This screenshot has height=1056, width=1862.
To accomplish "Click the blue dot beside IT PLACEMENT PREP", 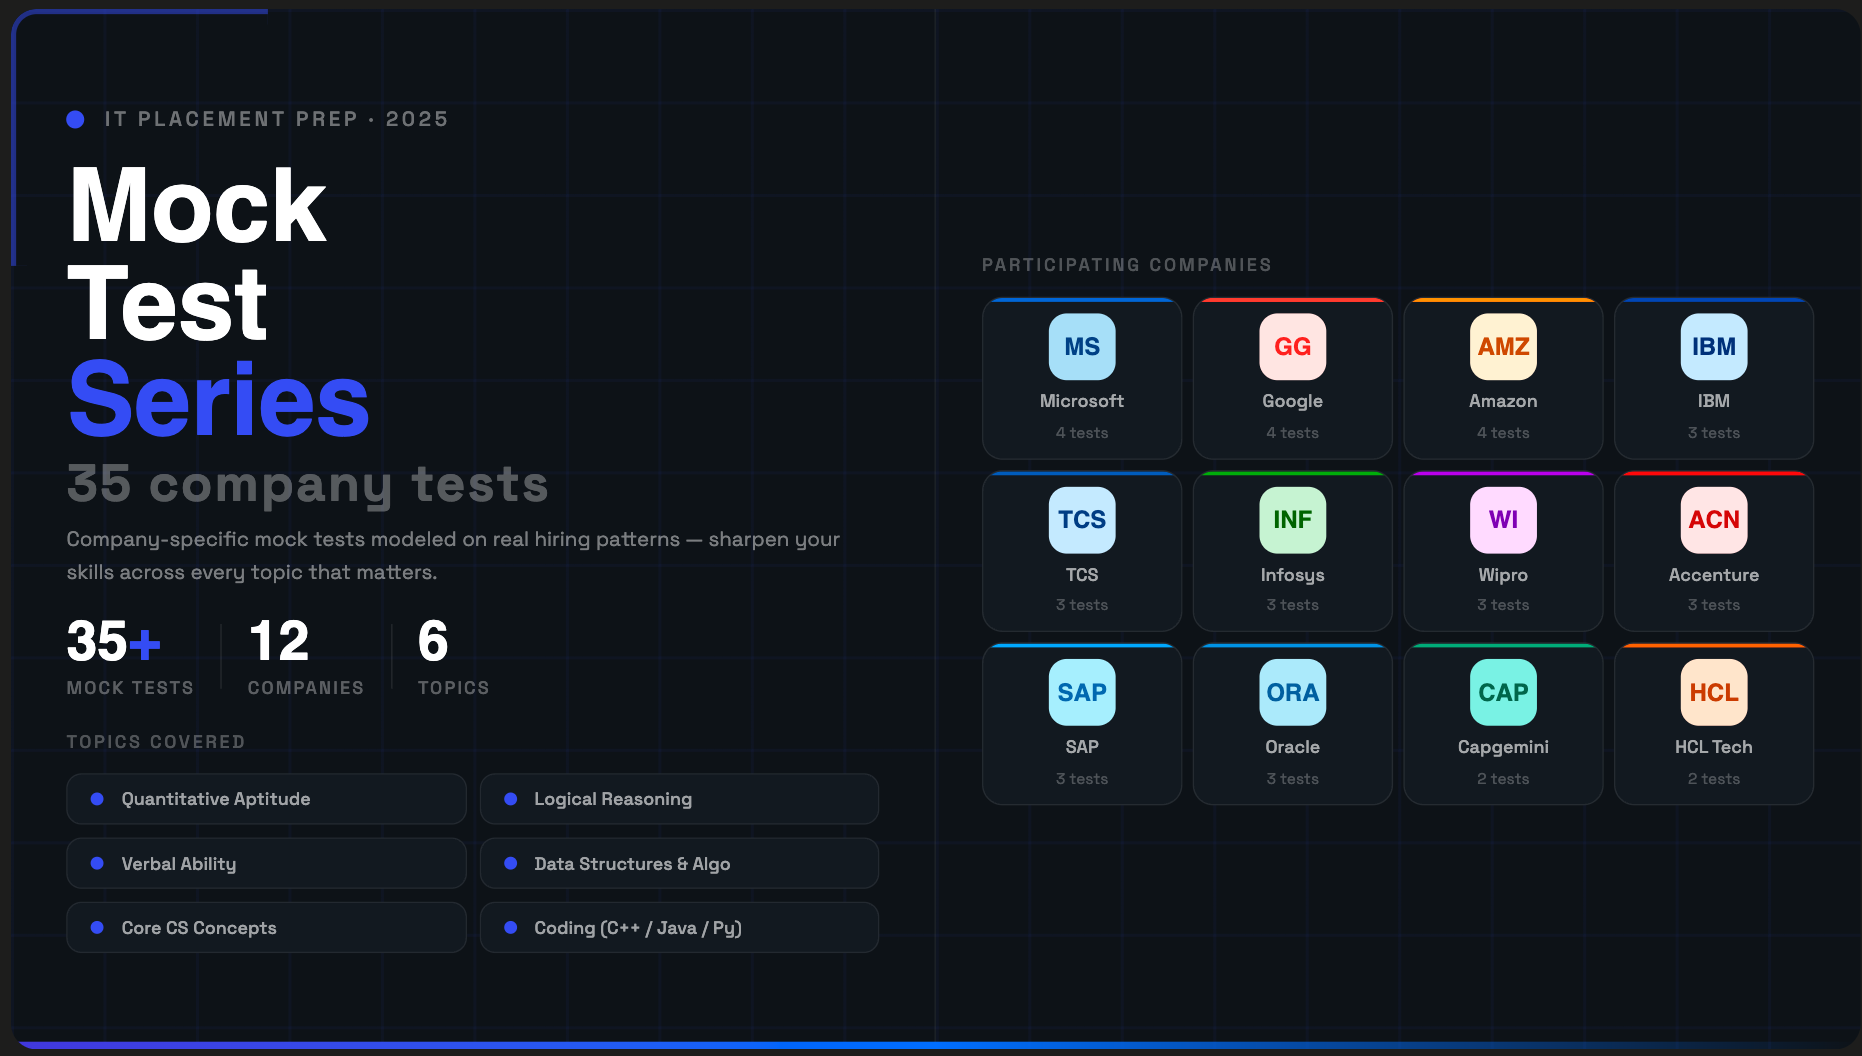I will (75, 119).
